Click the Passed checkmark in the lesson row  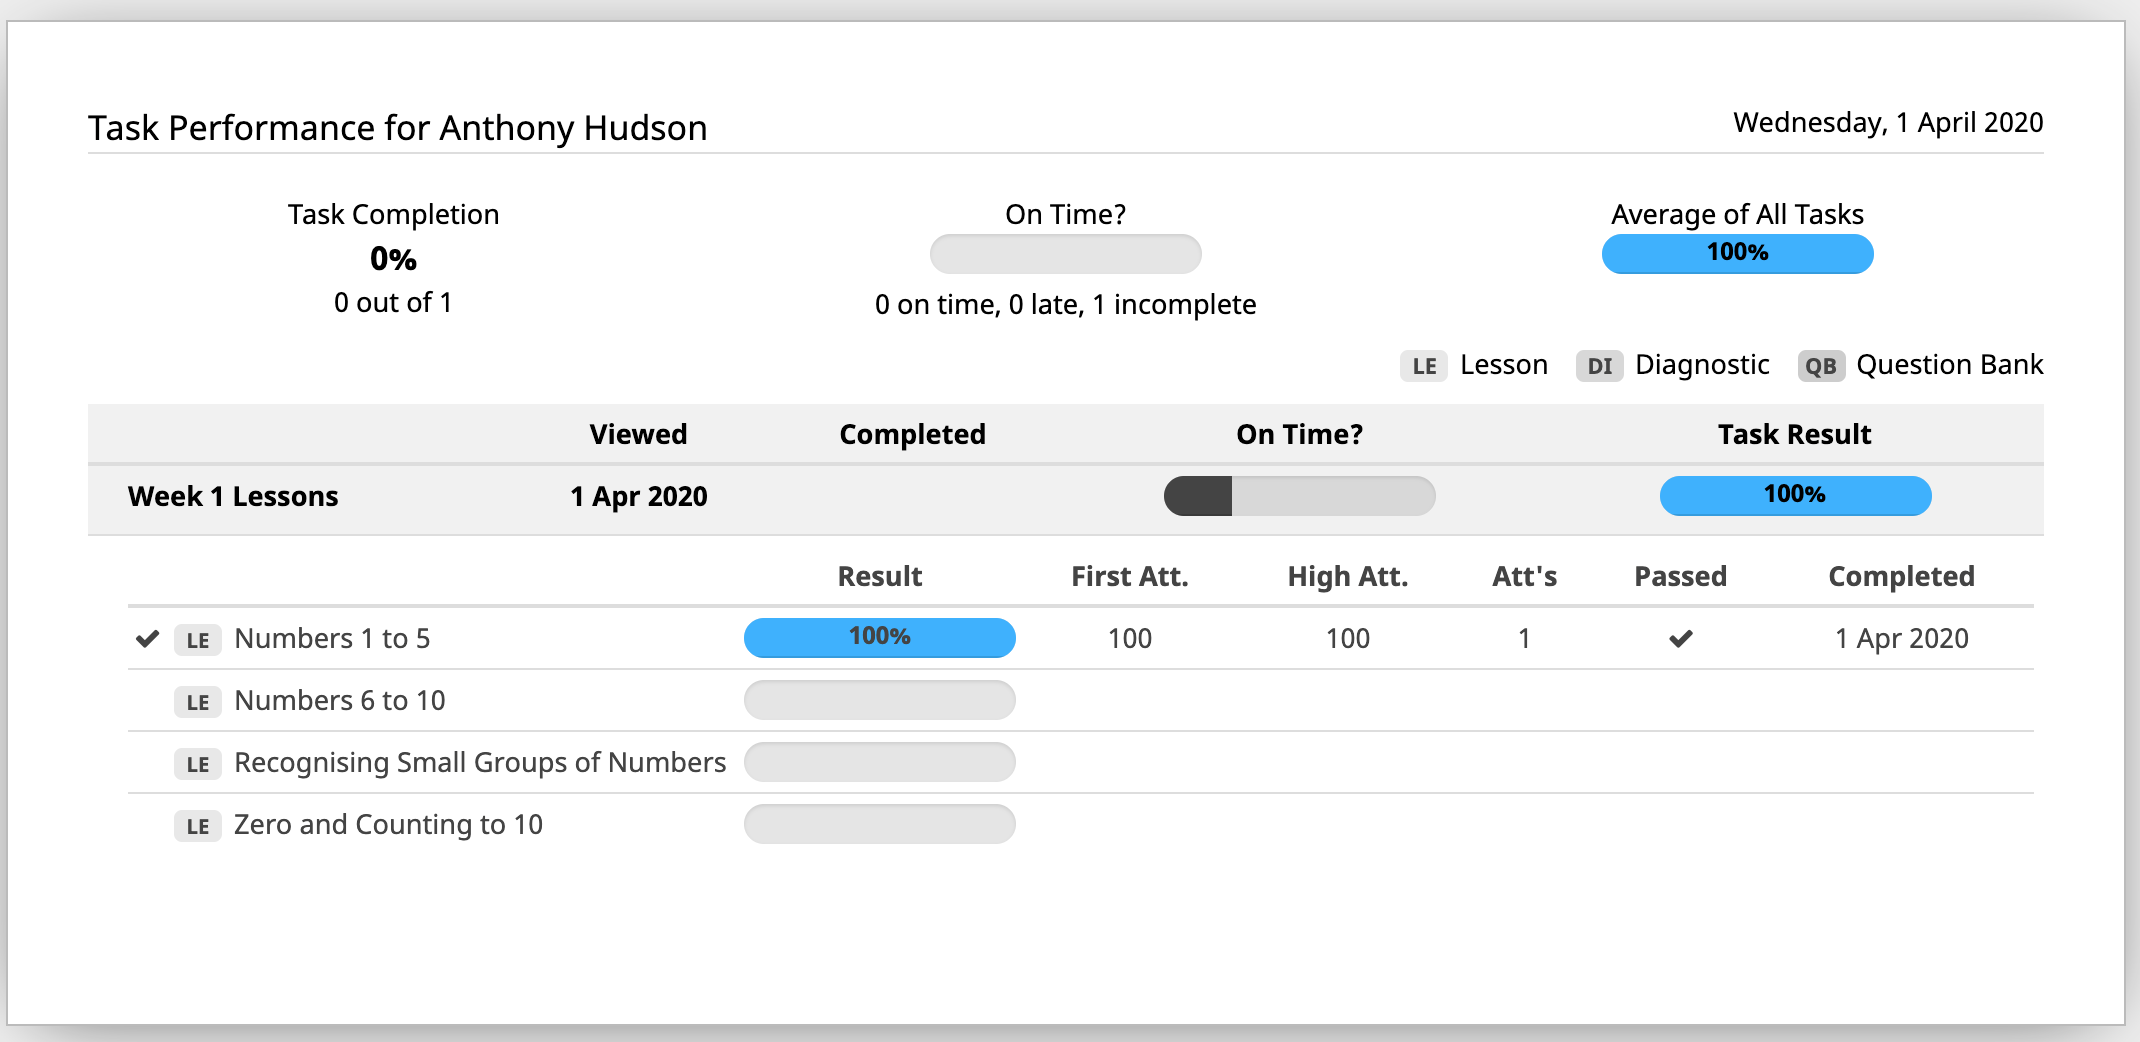tap(1681, 638)
